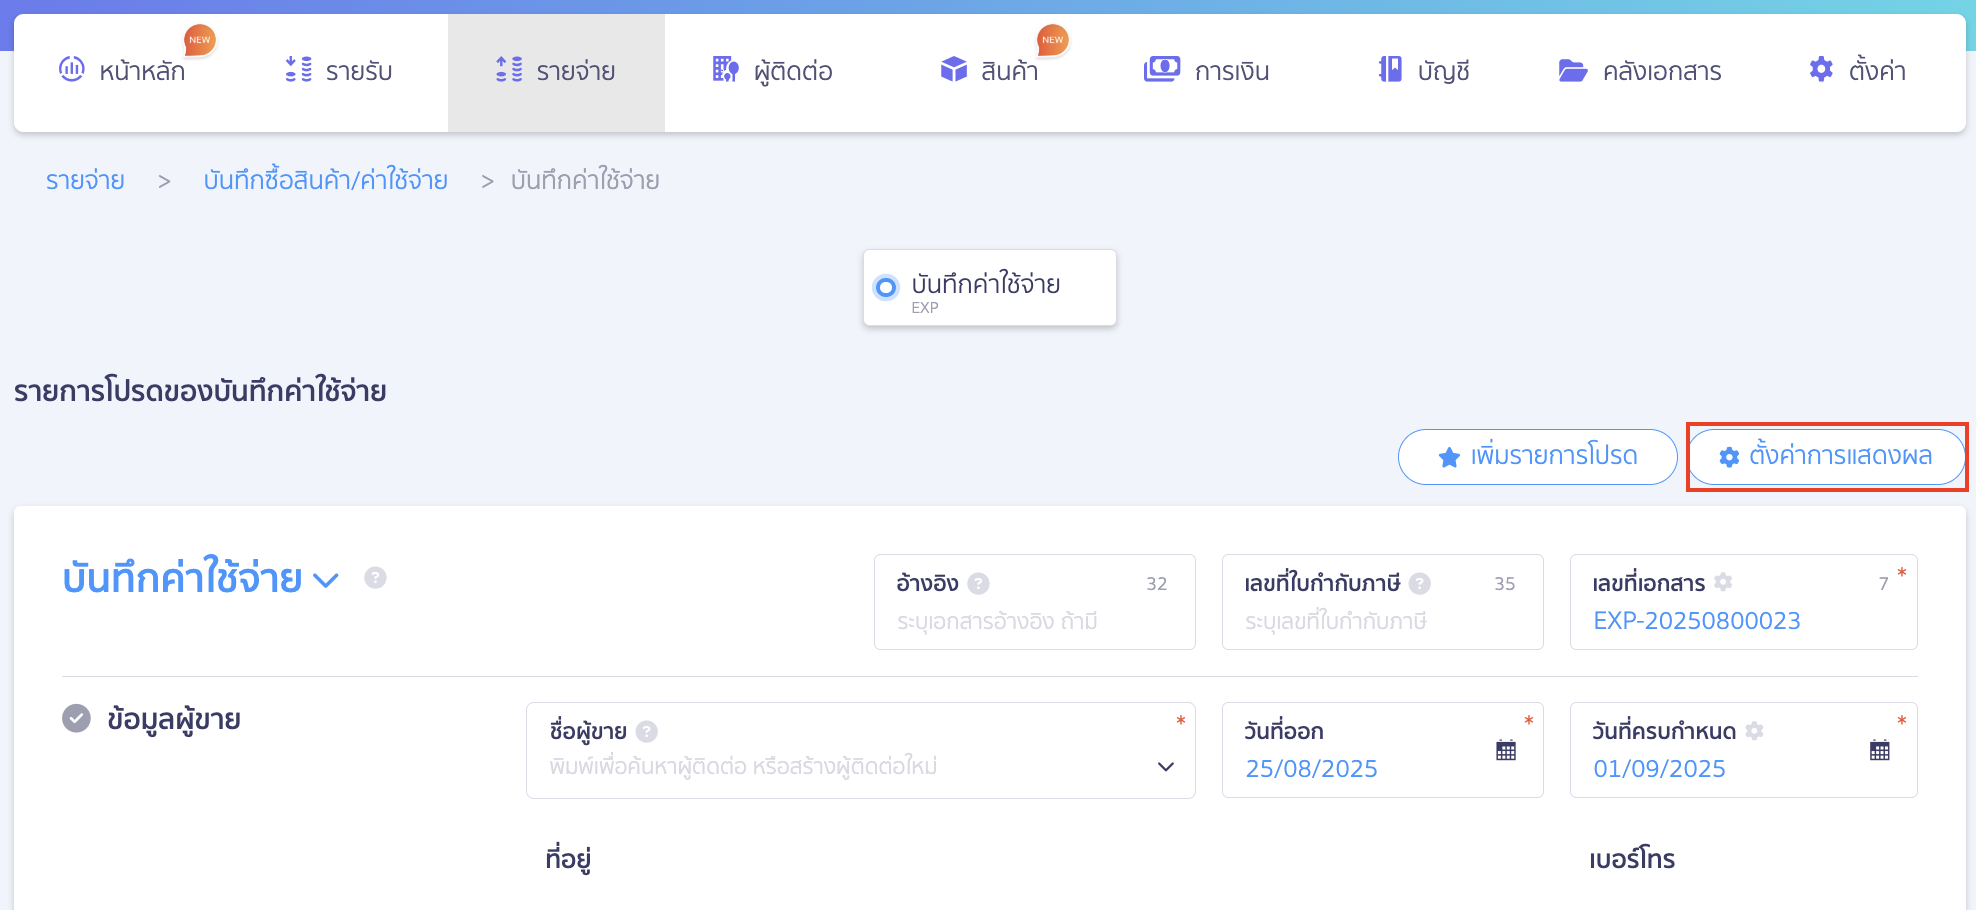Image resolution: width=1976 pixels, height=910 pixels.
Task: Click the seller name search field
Action: (861, 750)
